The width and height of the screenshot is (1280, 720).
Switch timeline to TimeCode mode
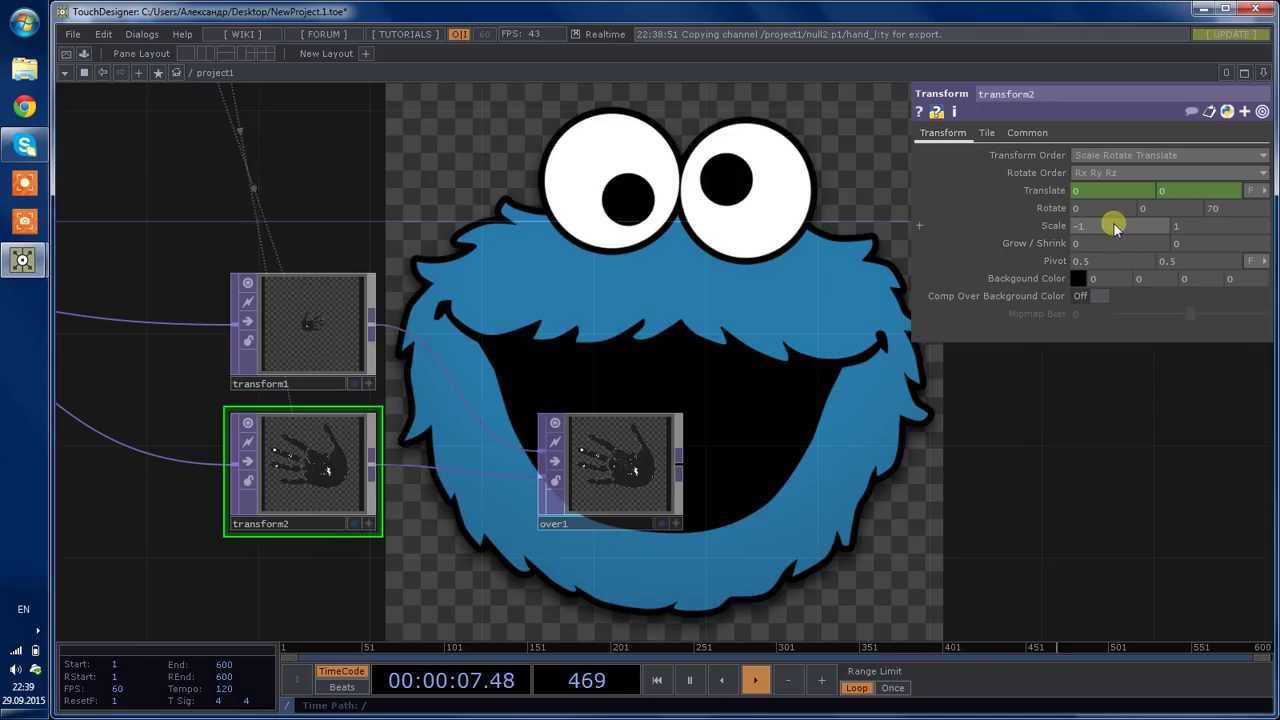[x=341, y=672]
